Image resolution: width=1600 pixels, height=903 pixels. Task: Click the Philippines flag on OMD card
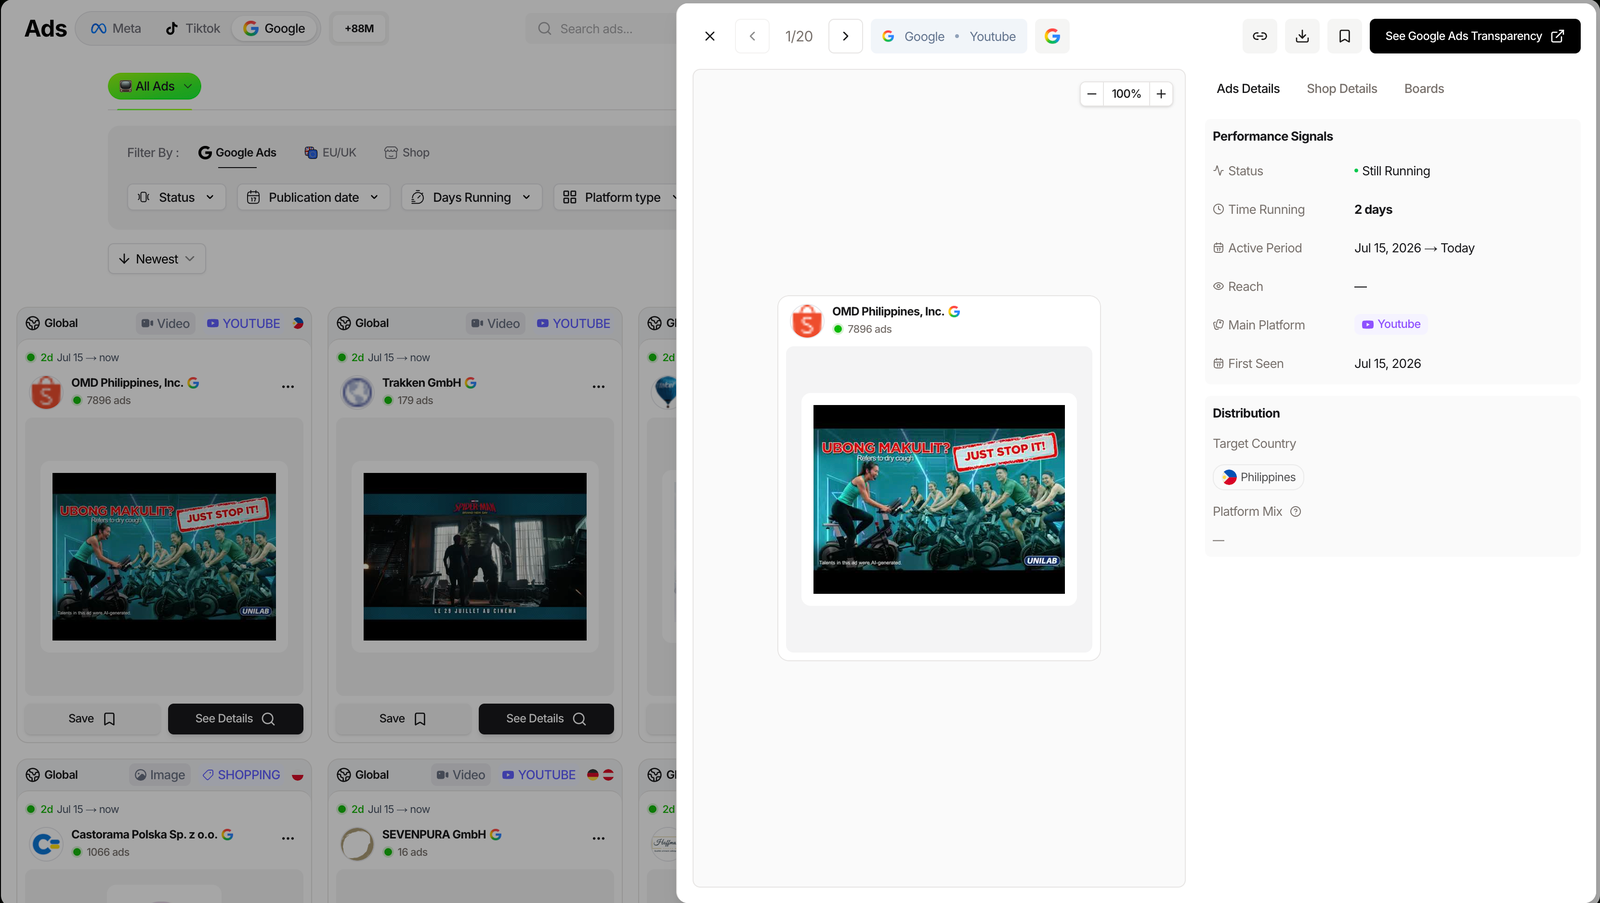pyautogui.click(x=298, y=324)
